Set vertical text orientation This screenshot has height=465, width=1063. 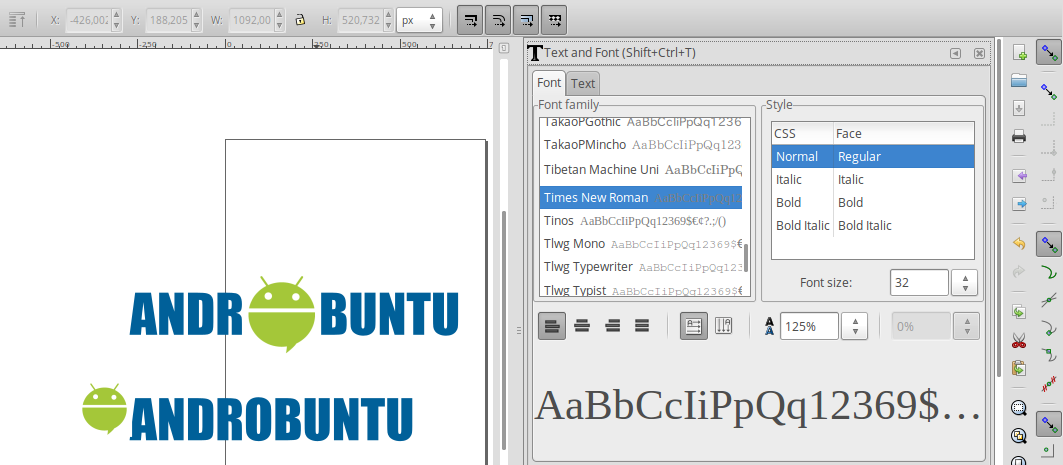point(724,326)
